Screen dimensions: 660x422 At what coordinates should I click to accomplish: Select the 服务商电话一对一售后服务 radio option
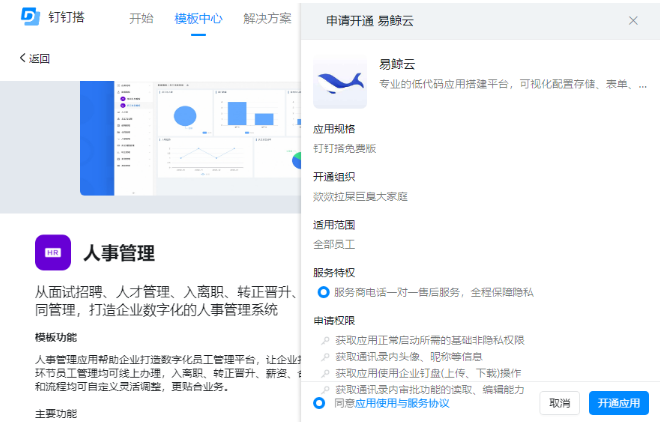323,292
